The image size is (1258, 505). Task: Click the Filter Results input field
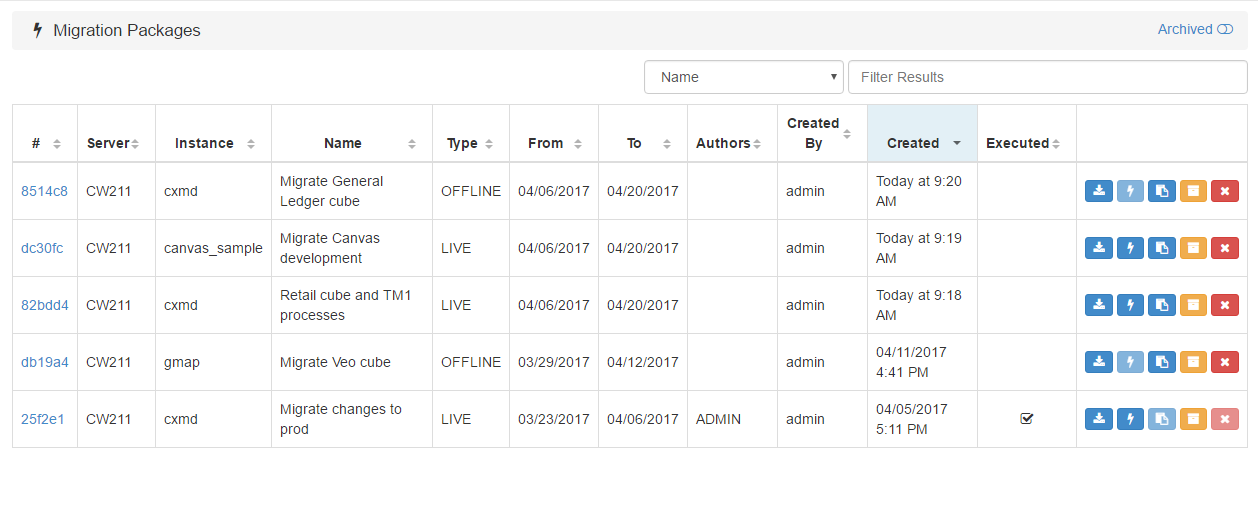tap(1047, 77)
